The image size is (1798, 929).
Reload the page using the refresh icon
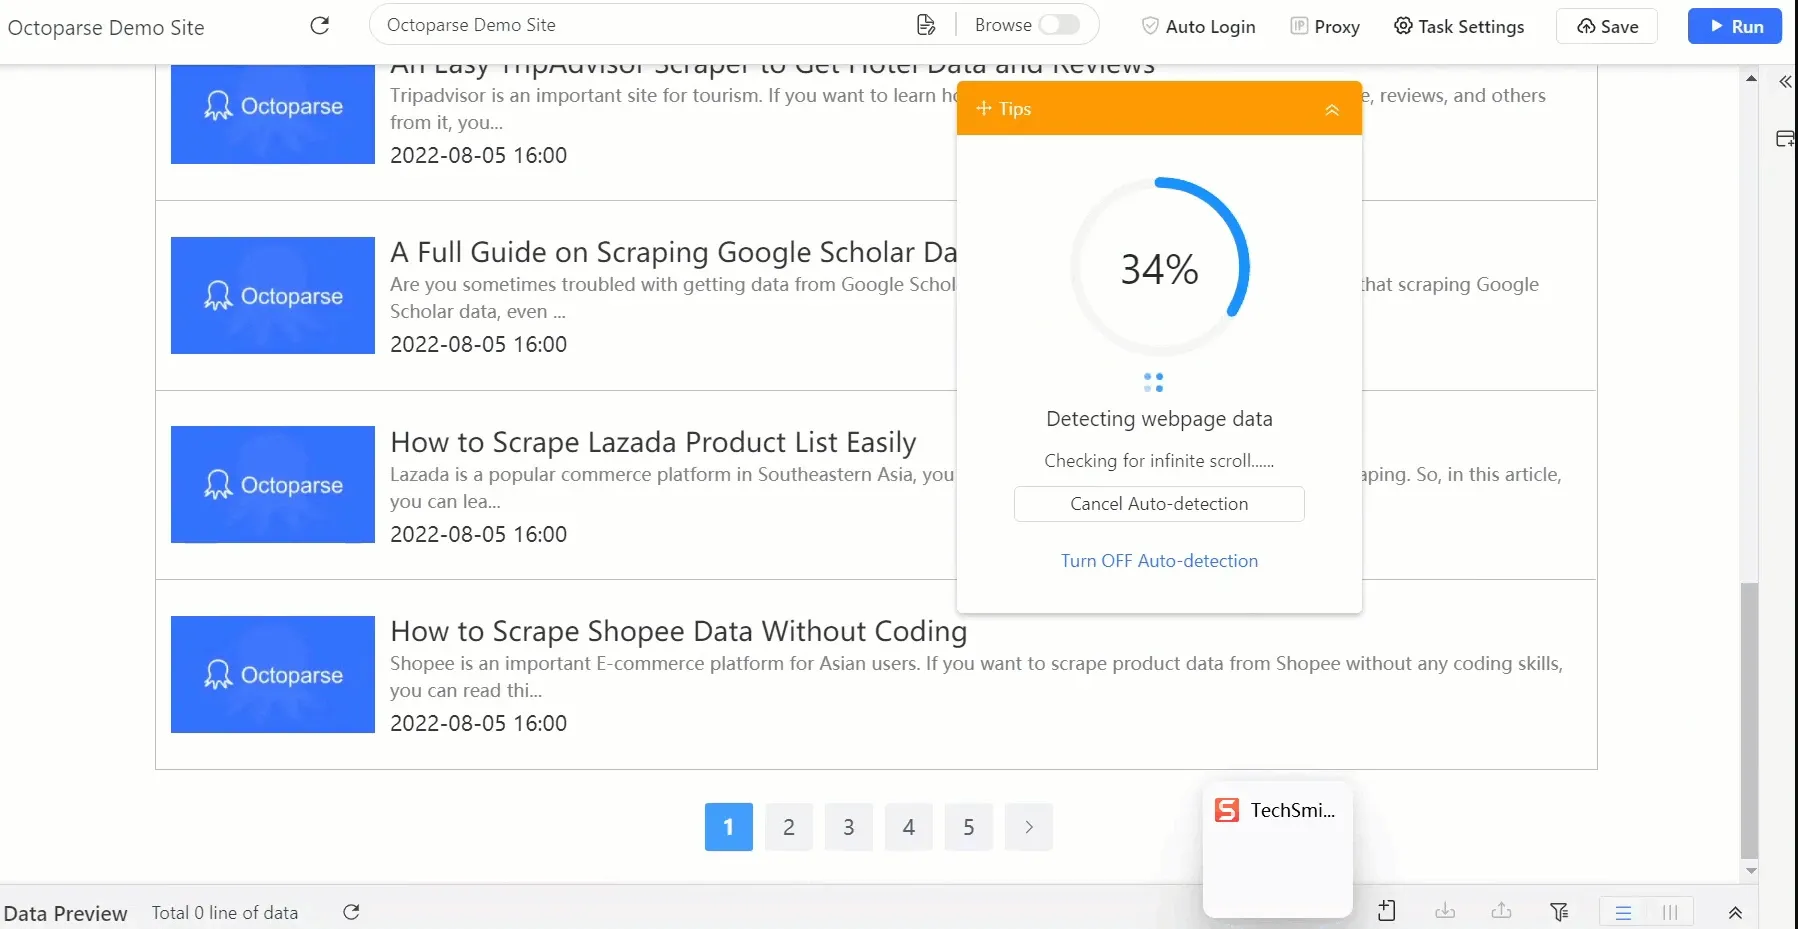tap(320, 26)
